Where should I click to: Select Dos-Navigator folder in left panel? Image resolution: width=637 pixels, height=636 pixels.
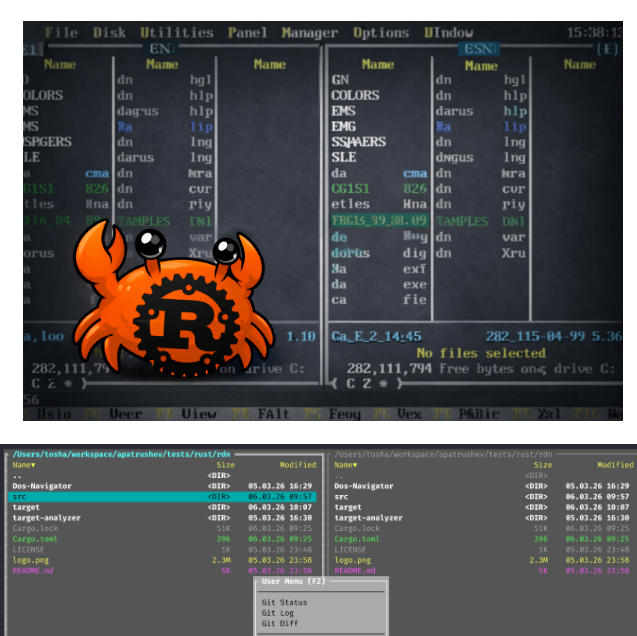[162, 486]
